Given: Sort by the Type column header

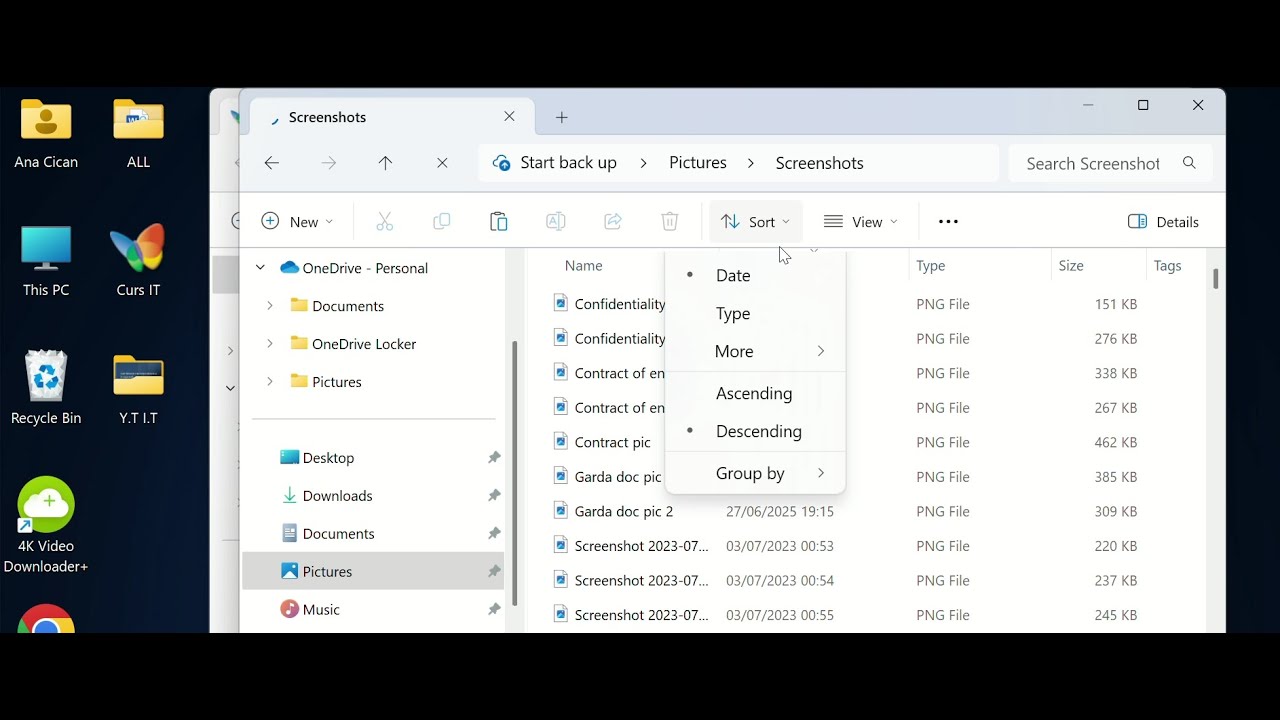Looking at the screenshot, I should (x=931, y=266).
